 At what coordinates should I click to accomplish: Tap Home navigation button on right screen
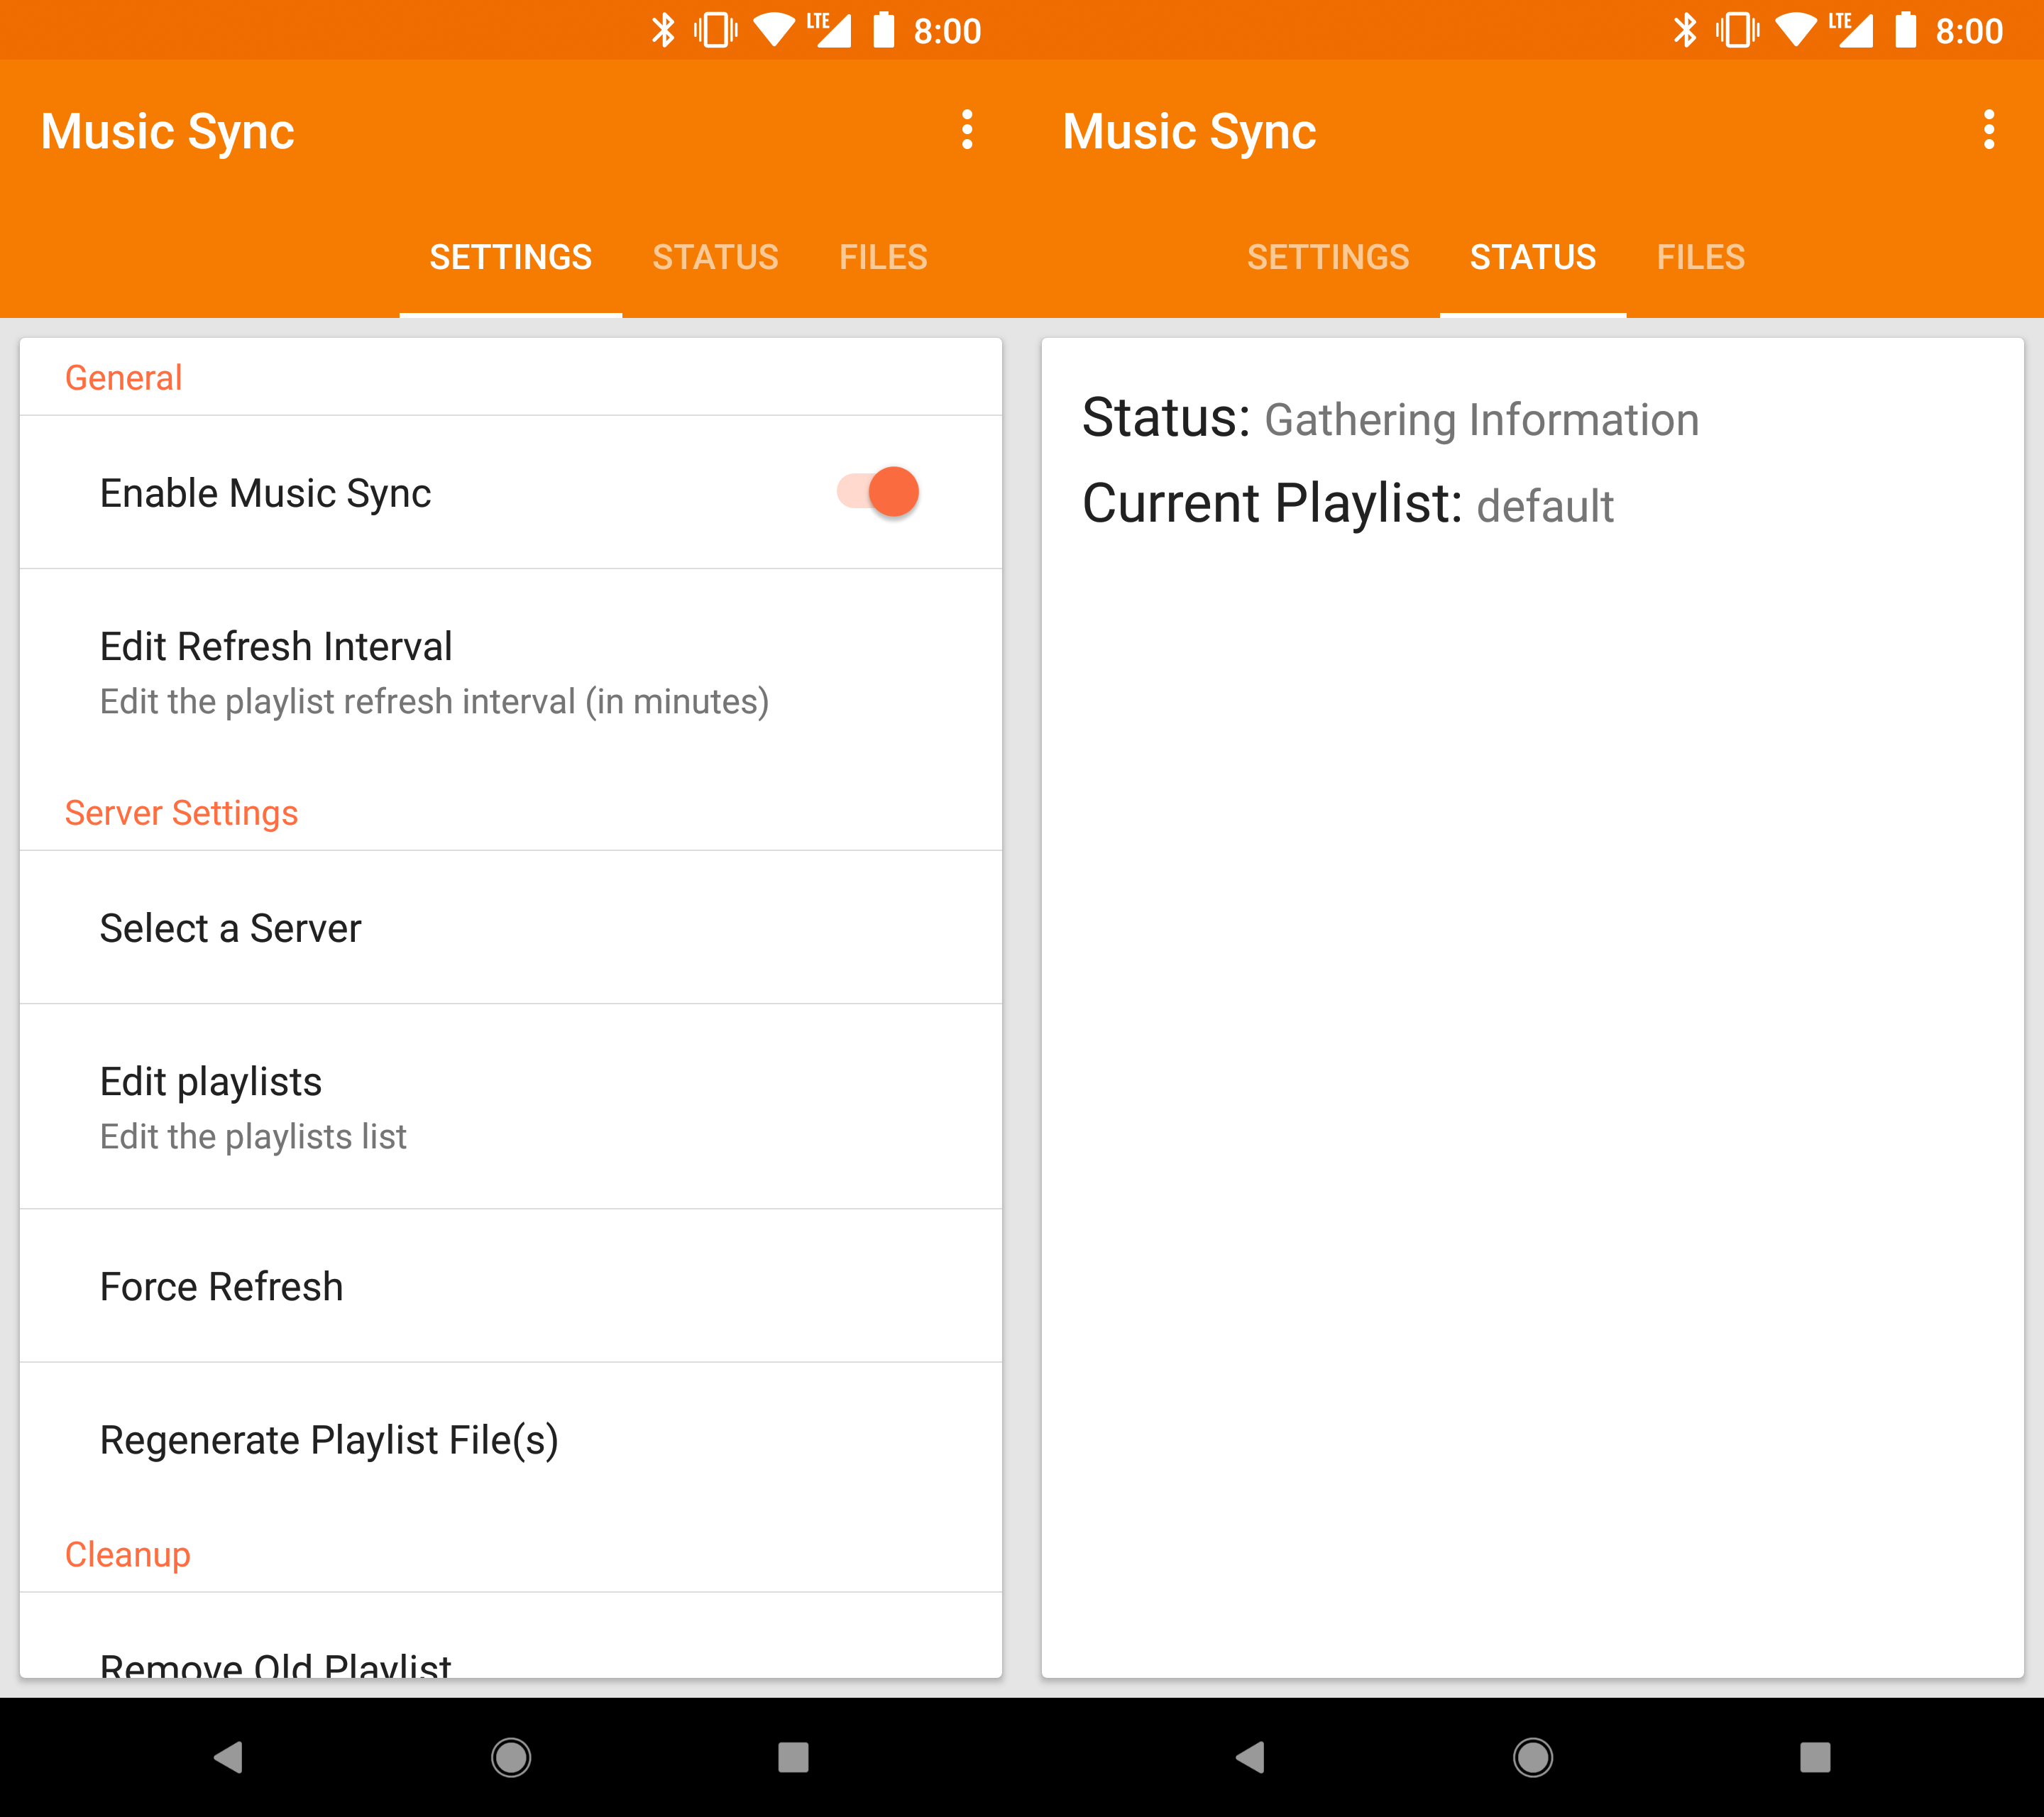point(1533,1757)
